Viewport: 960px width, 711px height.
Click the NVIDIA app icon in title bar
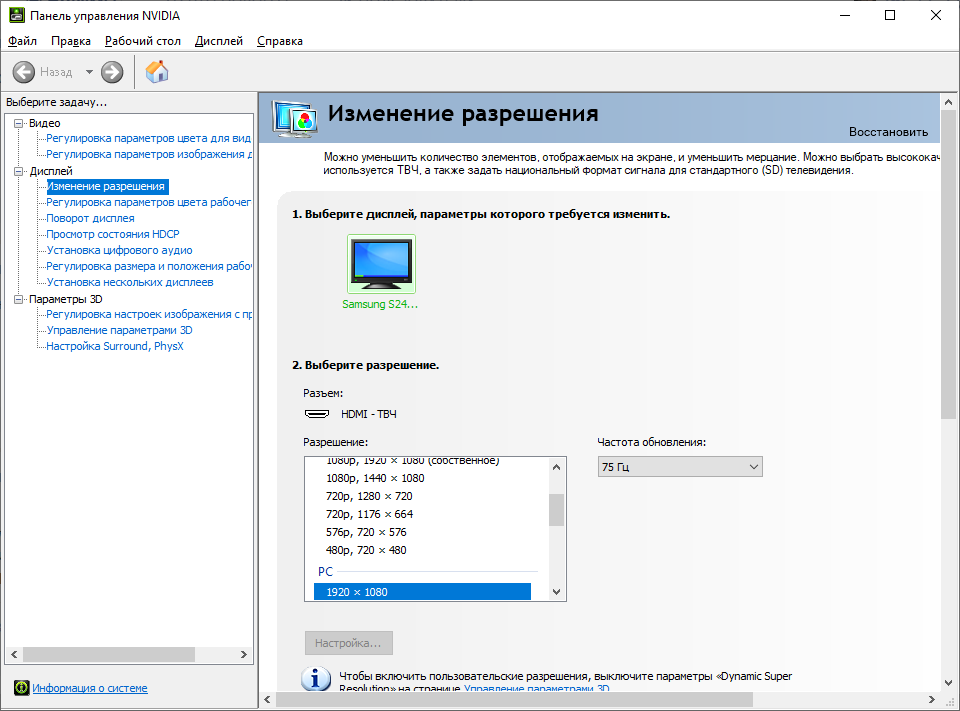coord(17,15)
